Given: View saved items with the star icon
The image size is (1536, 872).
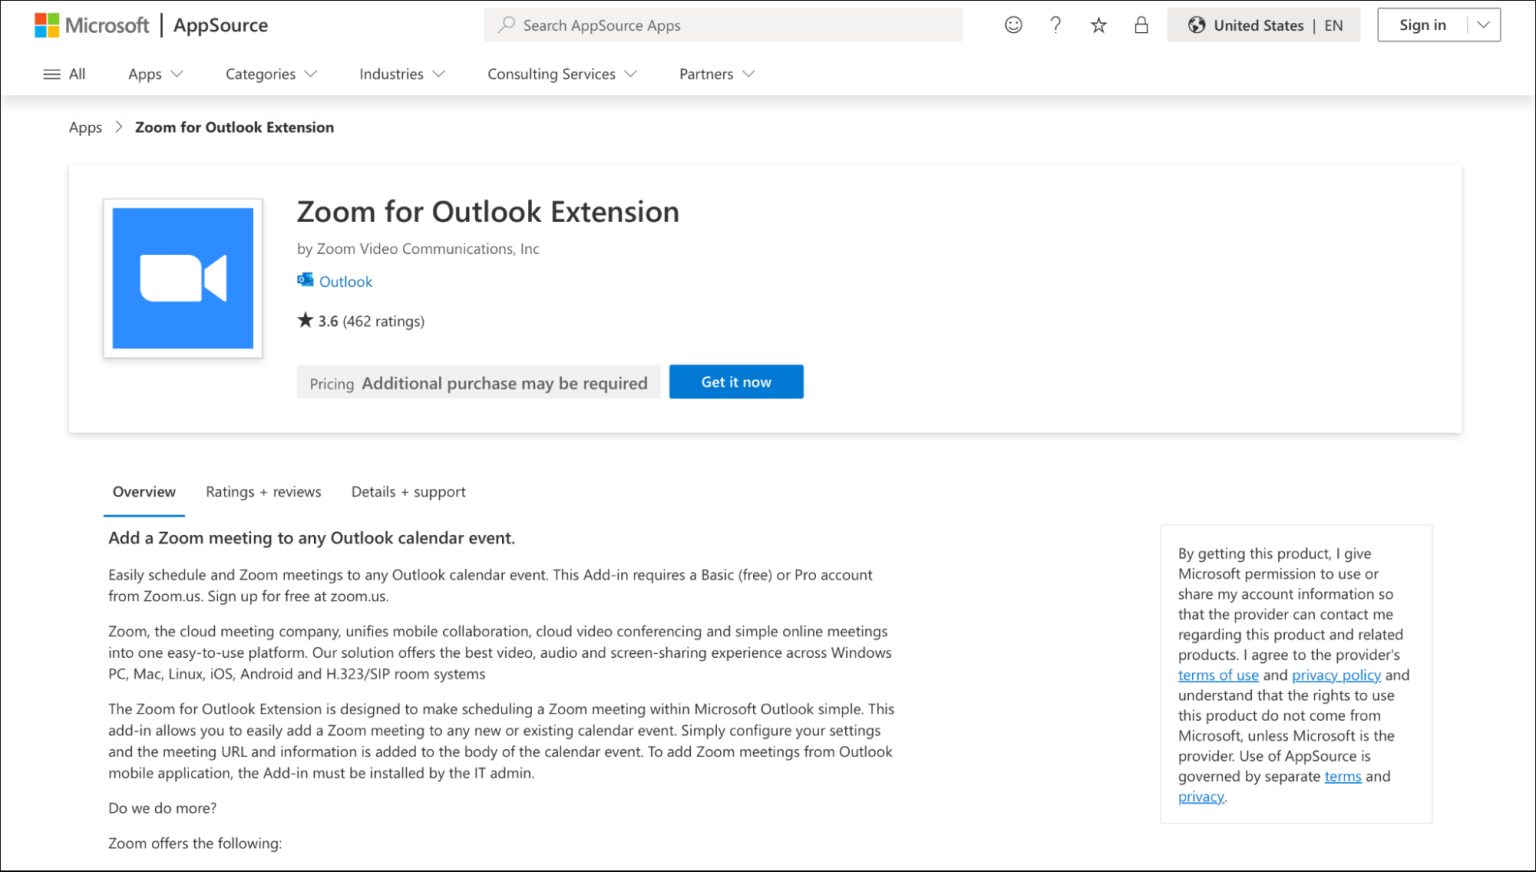Looking at the screenshot, I should pyautogui.click(x=1098, y=24).
